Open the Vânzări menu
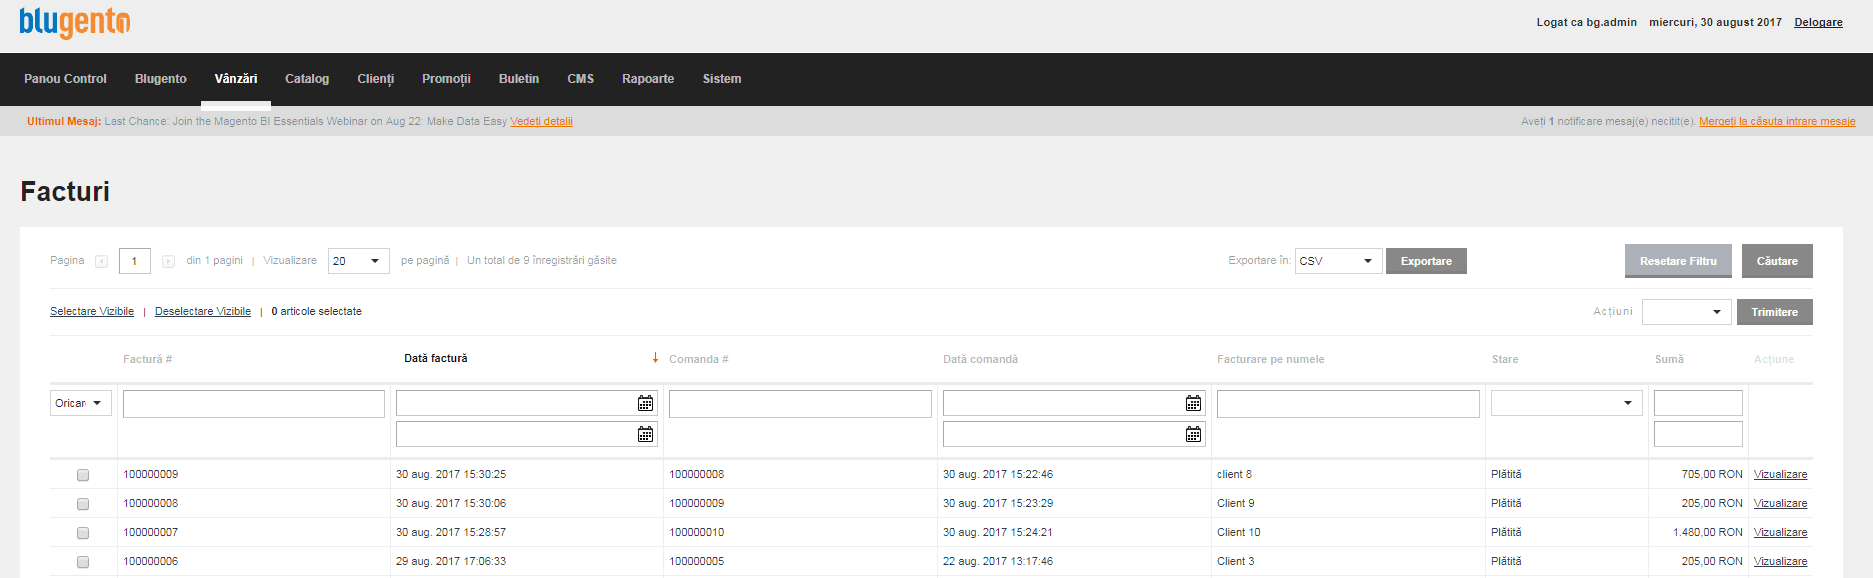Image resolution: width=1873 pixels, height=578 pixels. pos(236,79)
